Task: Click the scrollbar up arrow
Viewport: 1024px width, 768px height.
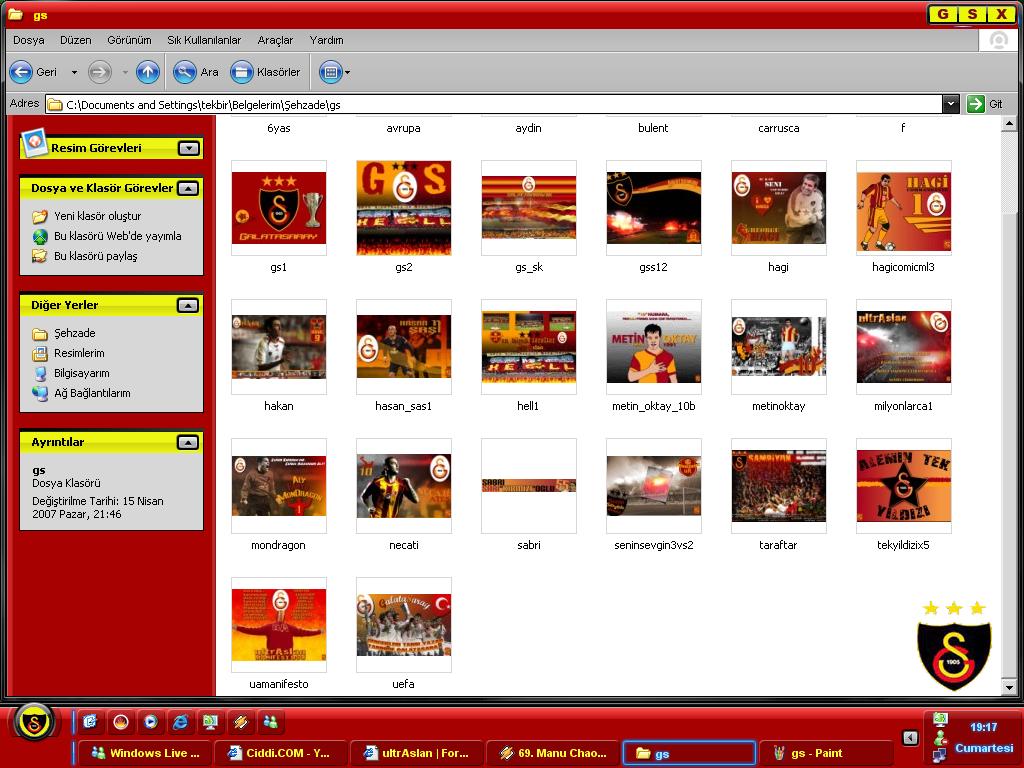Action: [1009, 123]
